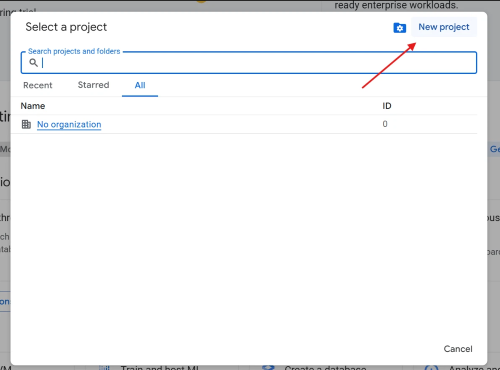Click the database icon beside Create a database
The width and height of the screenshot is (500, 370).
coord(268,368)
